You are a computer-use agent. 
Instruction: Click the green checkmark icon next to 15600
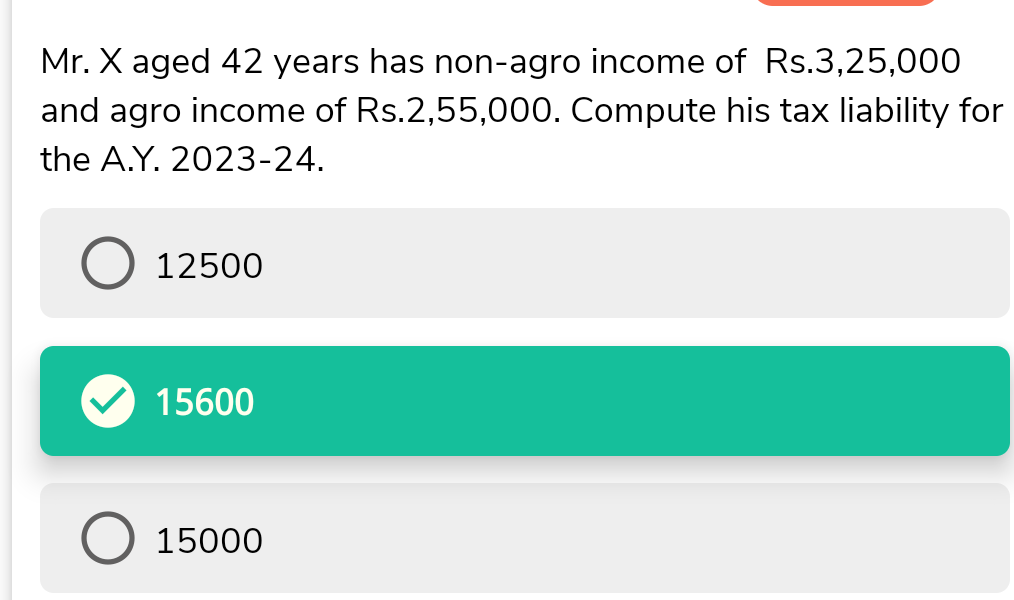click(106, 402)
